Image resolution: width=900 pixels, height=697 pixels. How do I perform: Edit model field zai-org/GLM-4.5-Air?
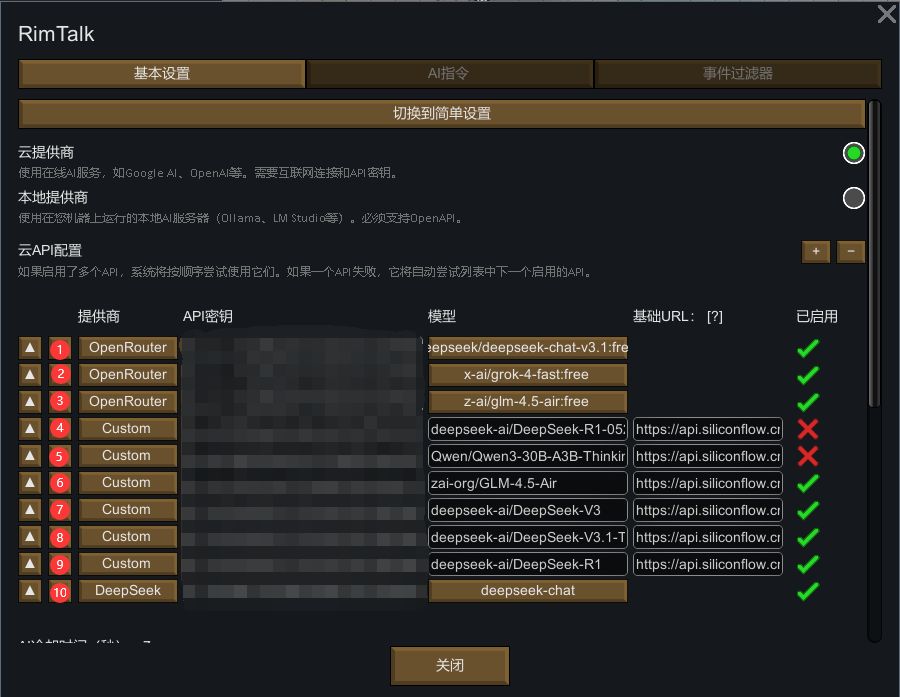[x=527, y=483]
